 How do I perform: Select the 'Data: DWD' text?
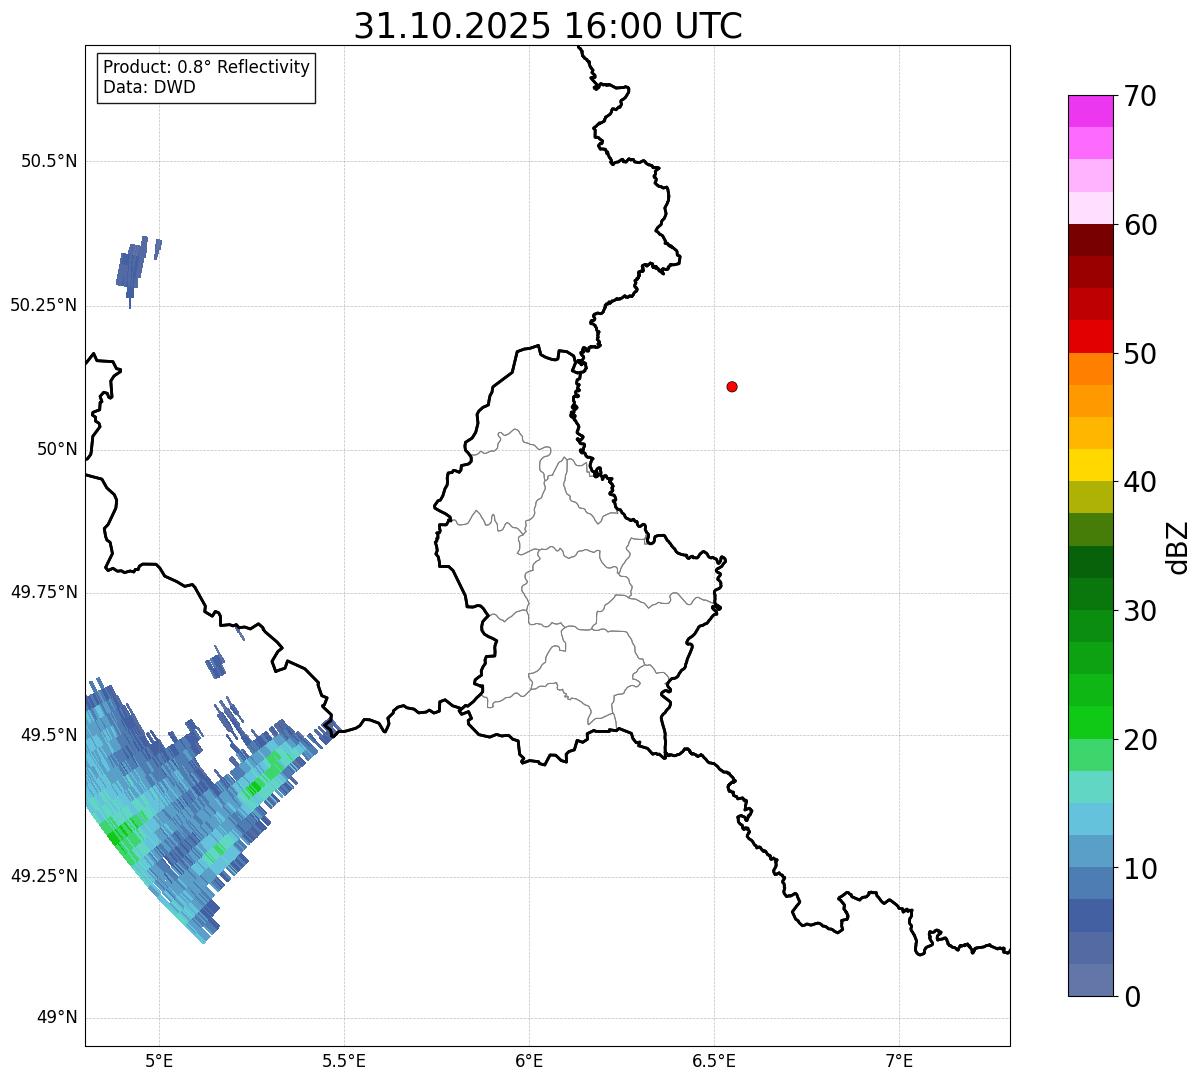149,87
